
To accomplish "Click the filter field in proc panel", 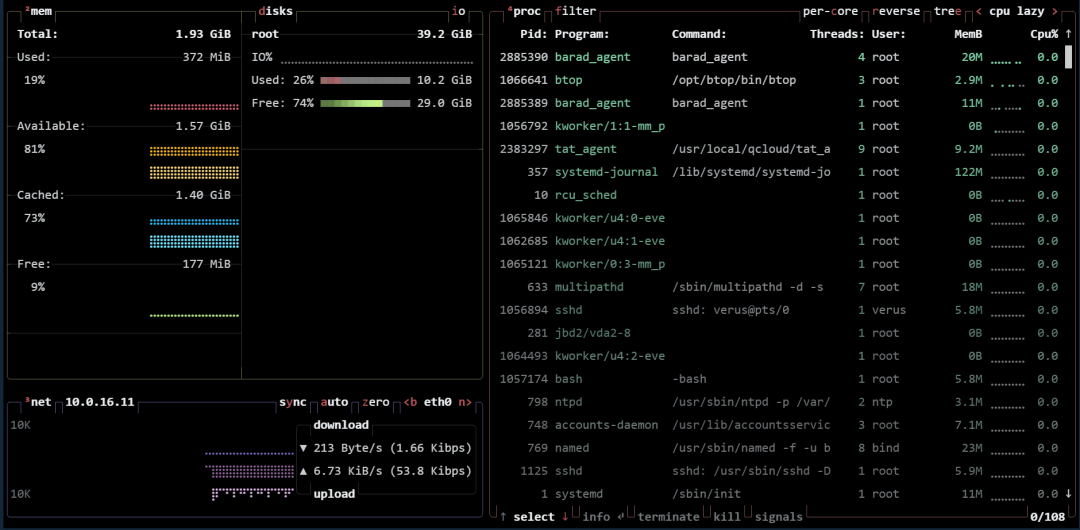I will pyautogui.click(x=575, y=12).
